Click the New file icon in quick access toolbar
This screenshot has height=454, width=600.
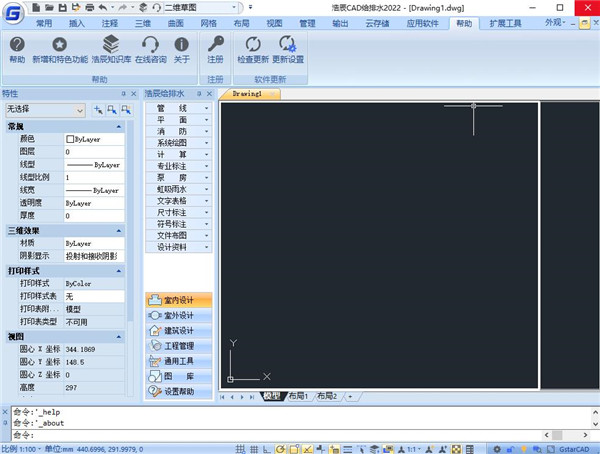point(36,7)
